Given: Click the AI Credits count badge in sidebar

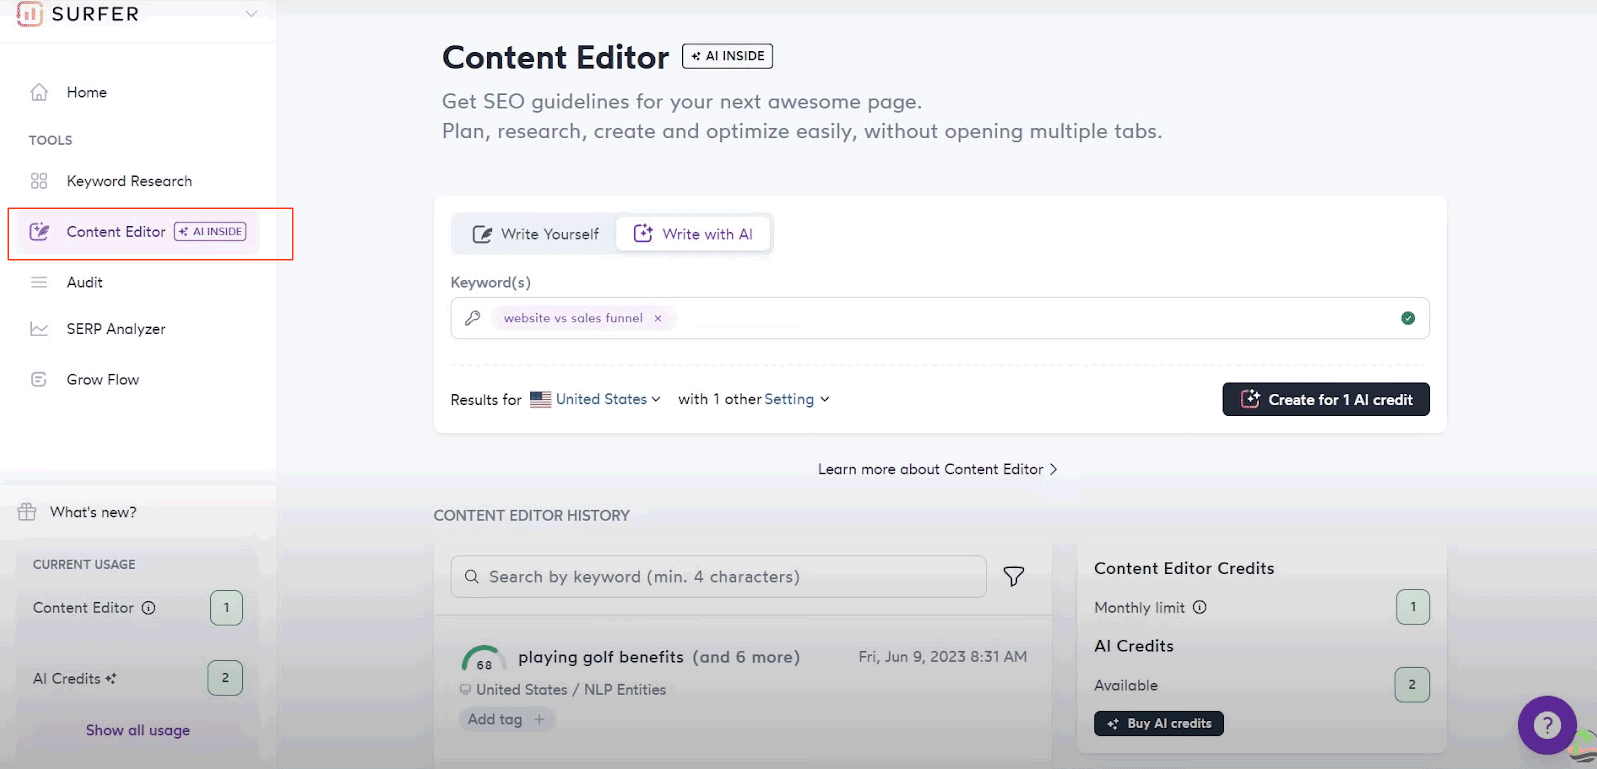Looking at the screenshot, I should pyautogui.click(x=225, y=678).
